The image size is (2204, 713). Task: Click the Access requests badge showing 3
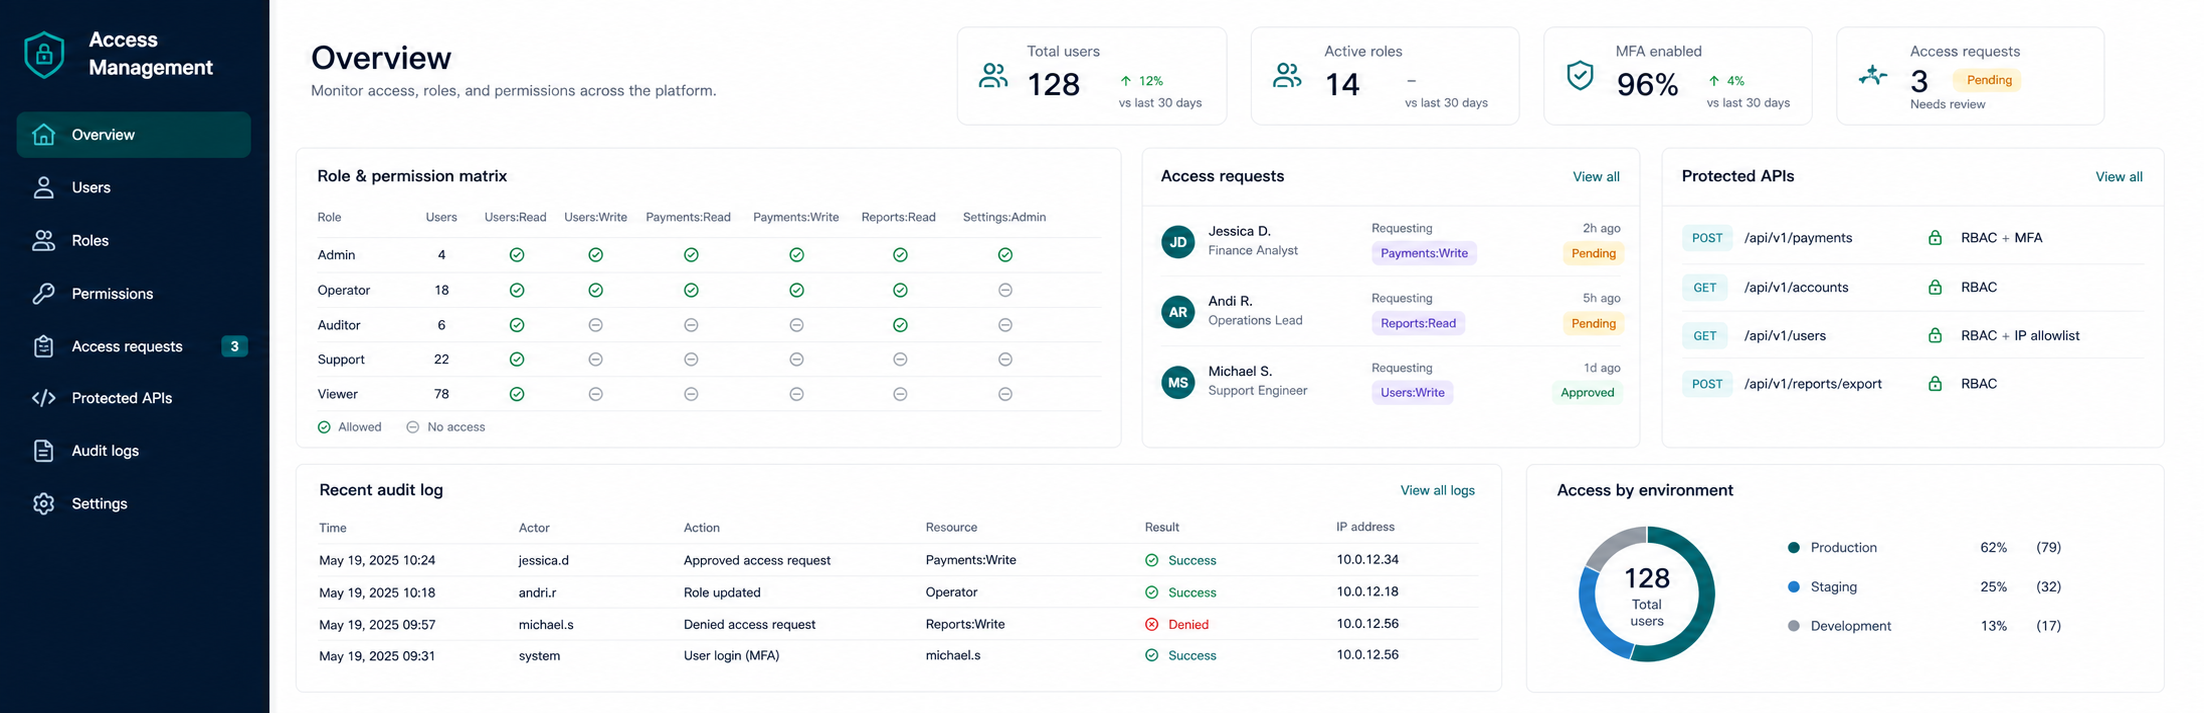234,346
